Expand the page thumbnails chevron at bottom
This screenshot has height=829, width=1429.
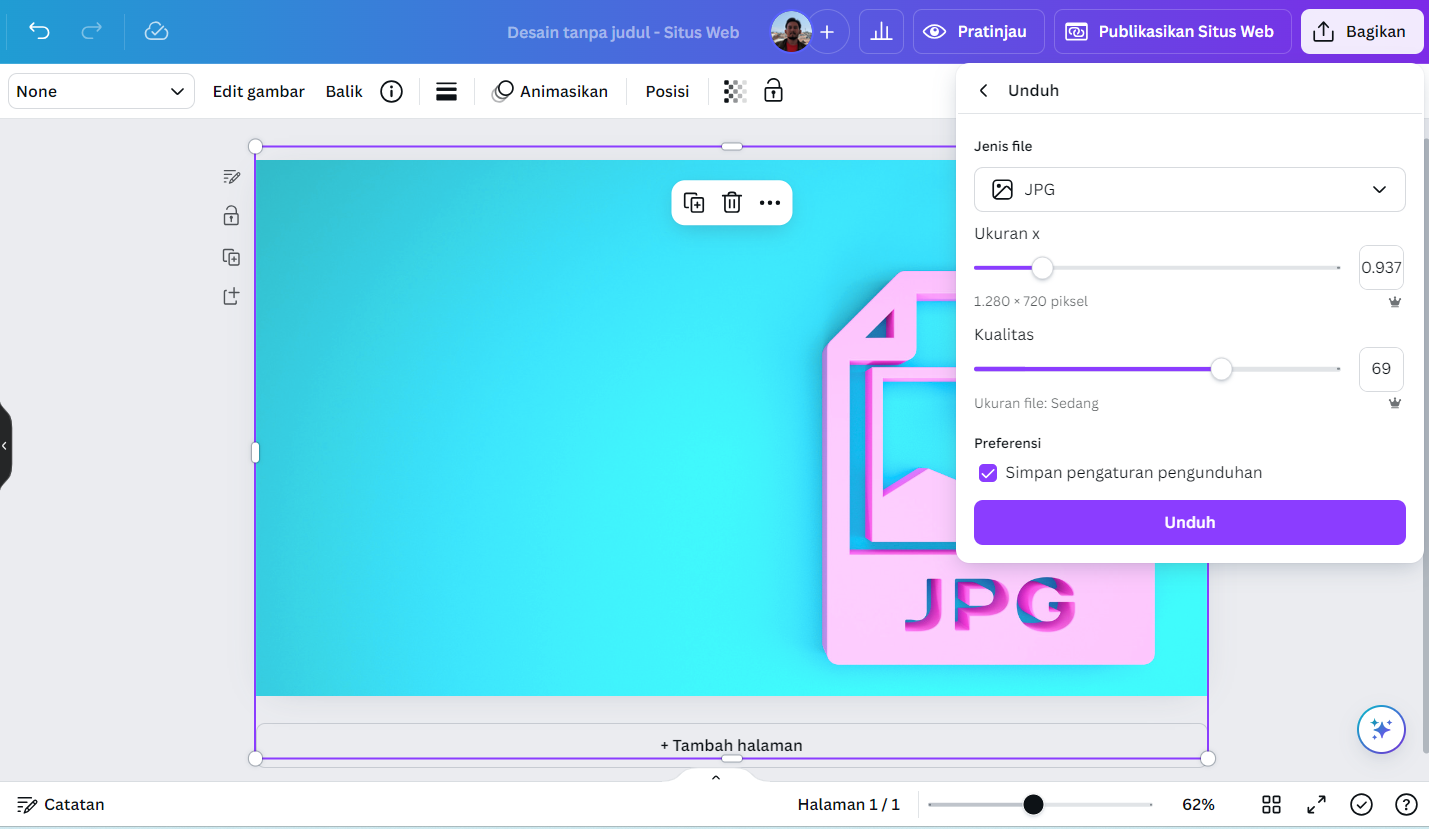tap(716, 778)
